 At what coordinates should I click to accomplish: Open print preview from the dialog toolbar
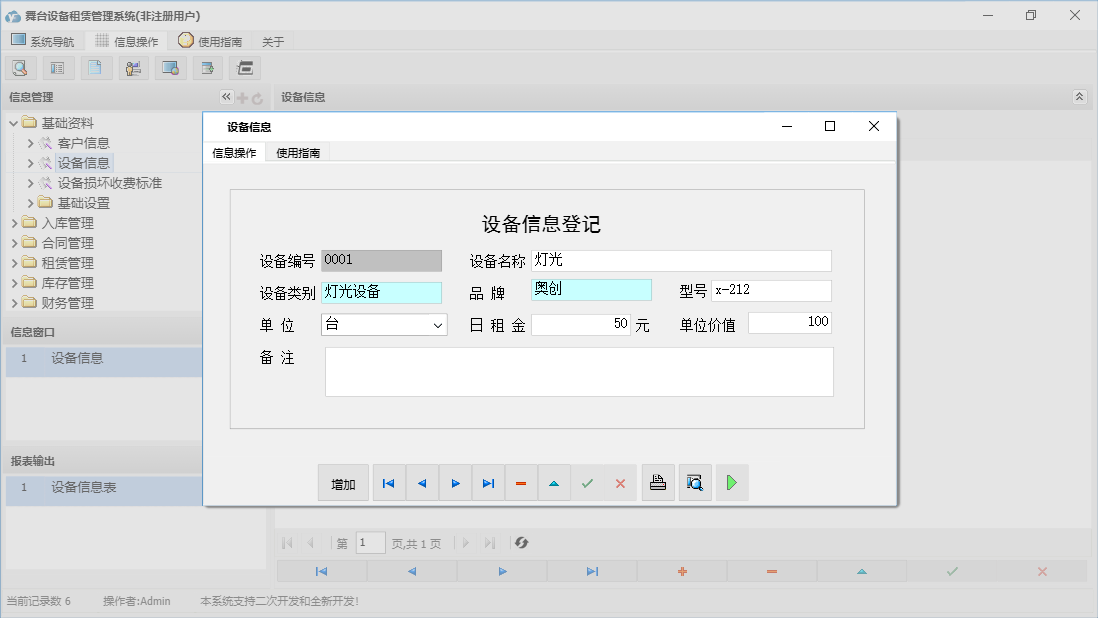[x=694, y=482]
